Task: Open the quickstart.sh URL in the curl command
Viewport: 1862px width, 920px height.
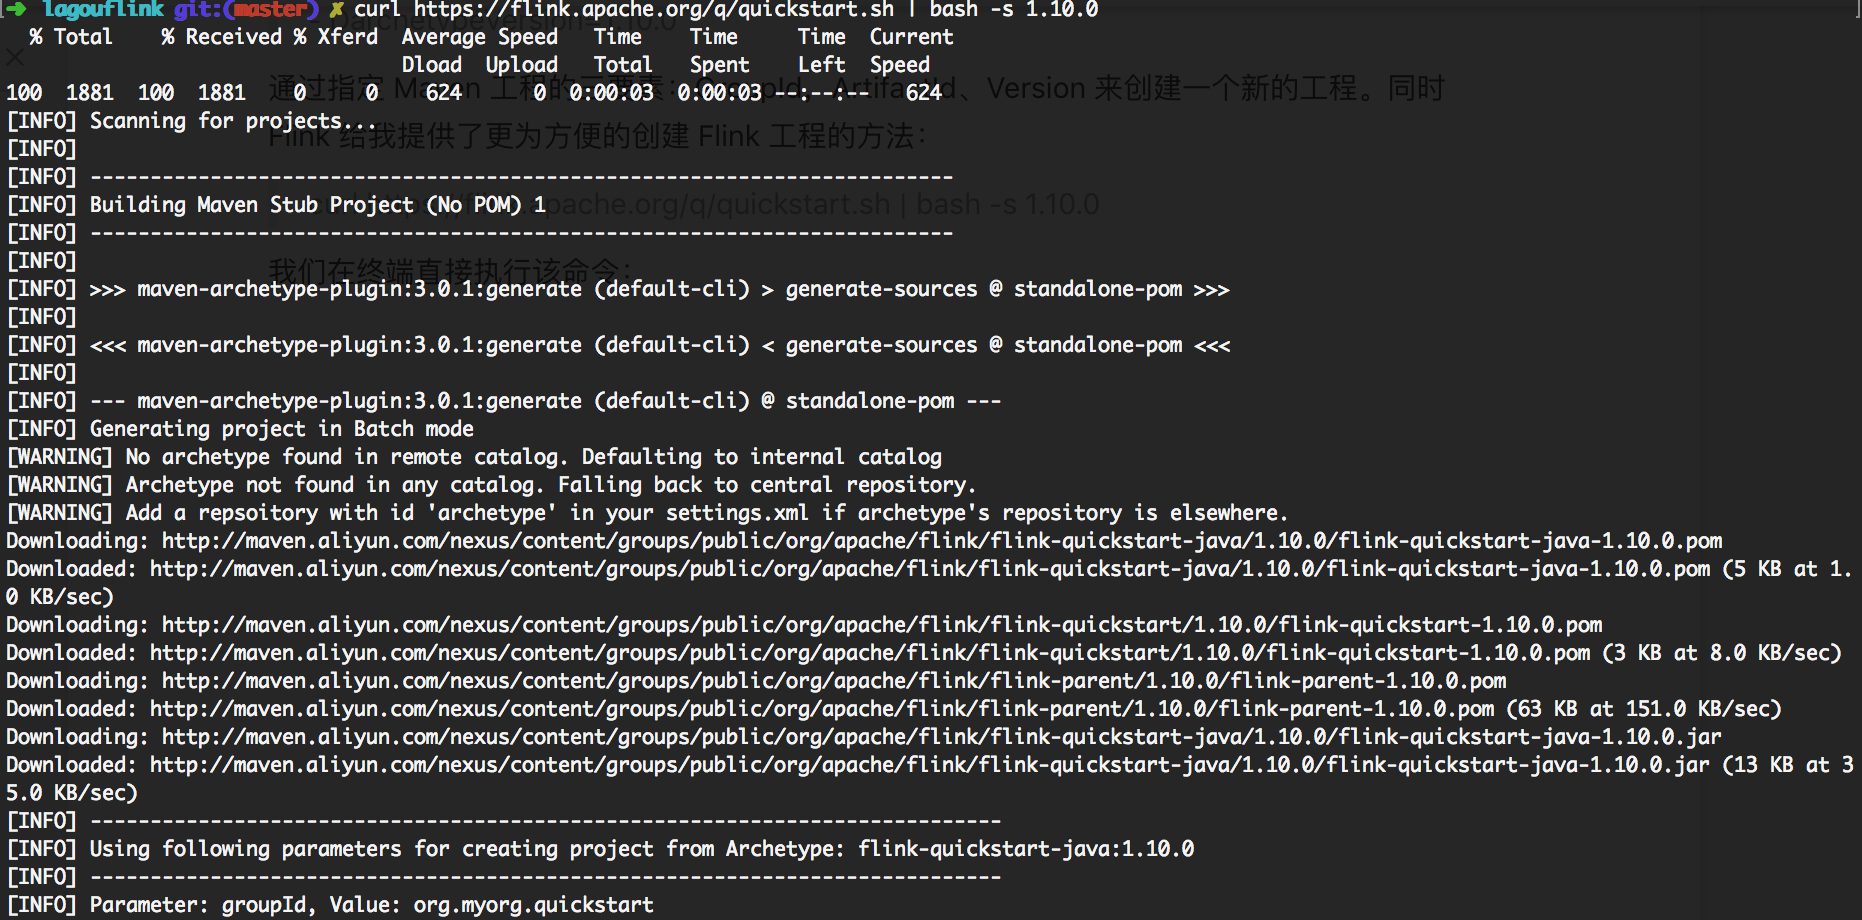Action: [654, 9]
